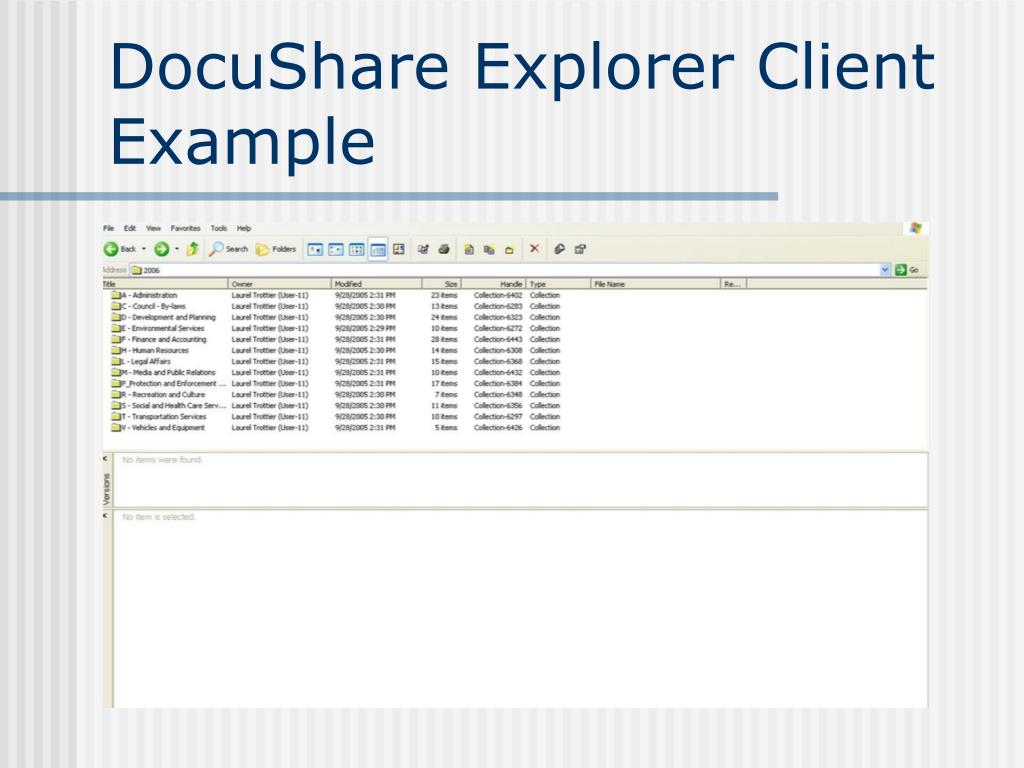Sort by the Owner column header
The height and width of the screenshot is (768, 1024).
tap(280, 284)
